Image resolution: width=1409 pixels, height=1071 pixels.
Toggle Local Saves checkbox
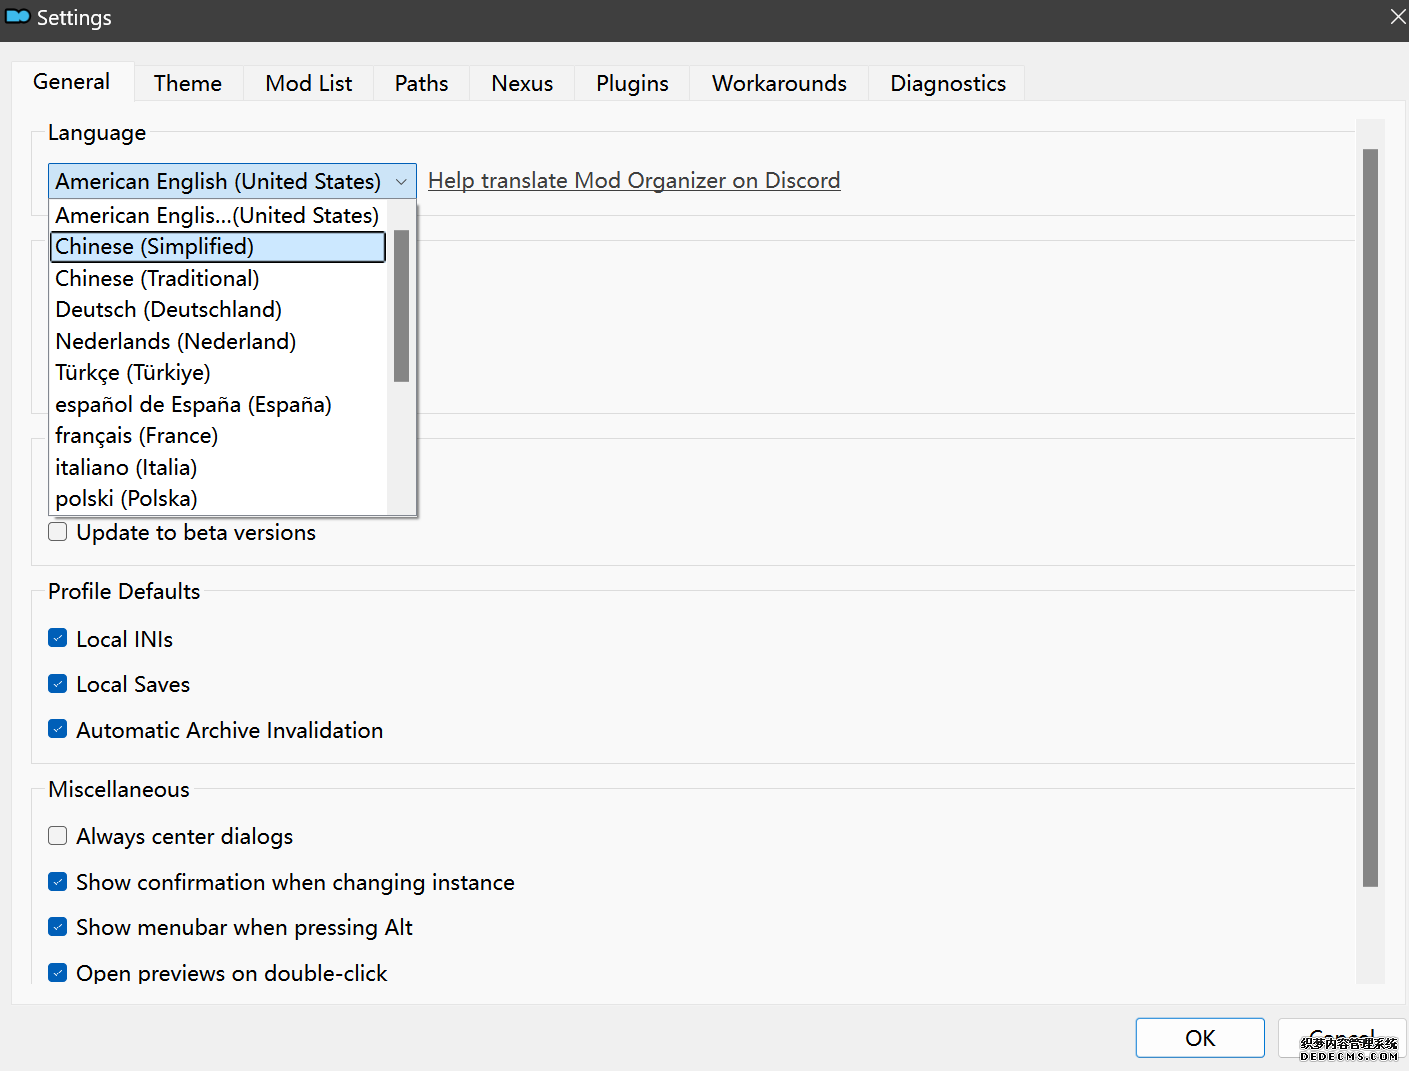[x=58, y=684]
